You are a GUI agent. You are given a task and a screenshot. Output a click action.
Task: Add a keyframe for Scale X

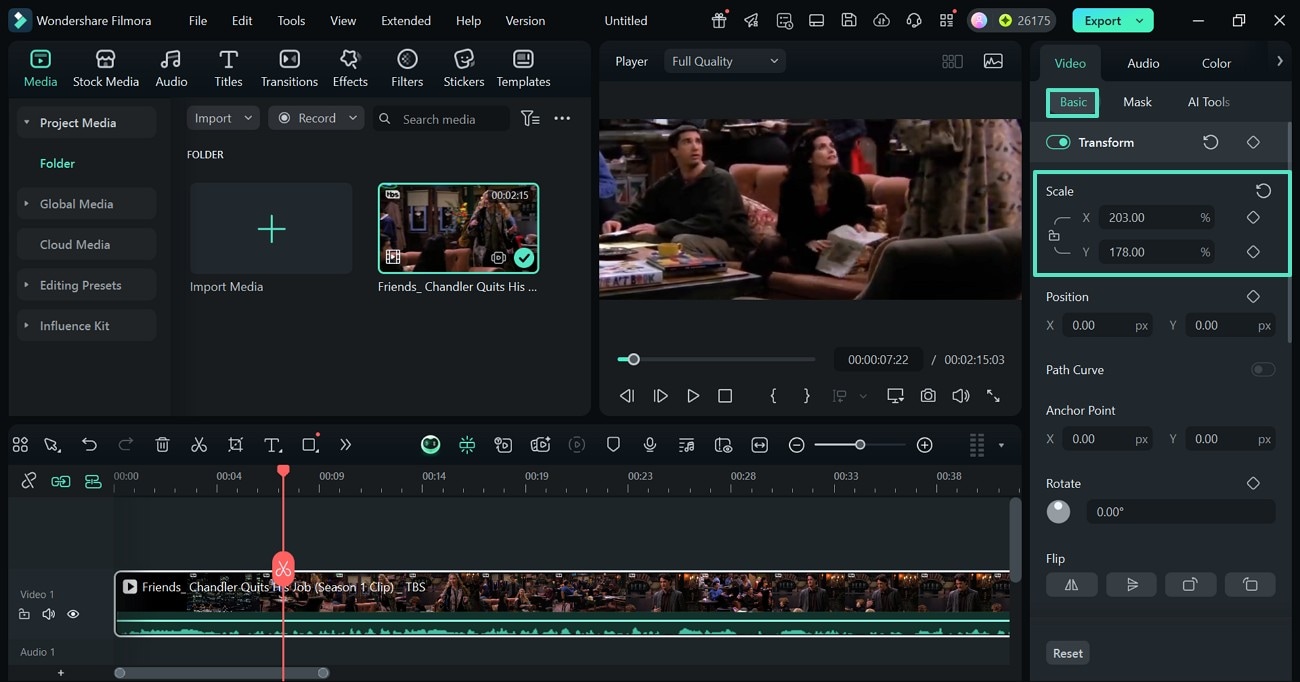point(1253,217)
